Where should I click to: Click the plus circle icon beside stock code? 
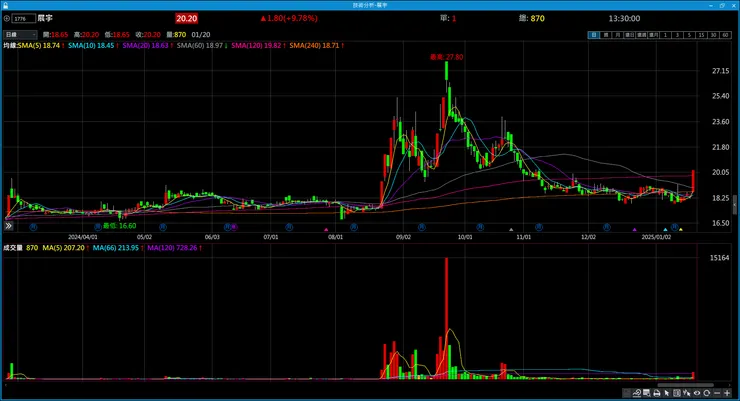pyautogui.click(x=7, y=18)
